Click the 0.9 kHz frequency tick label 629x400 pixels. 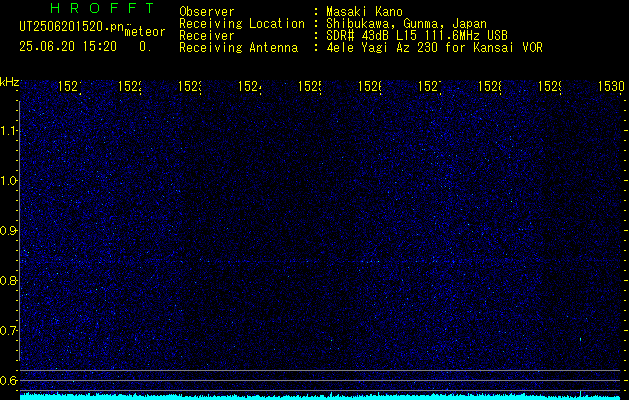coord(9,231)
